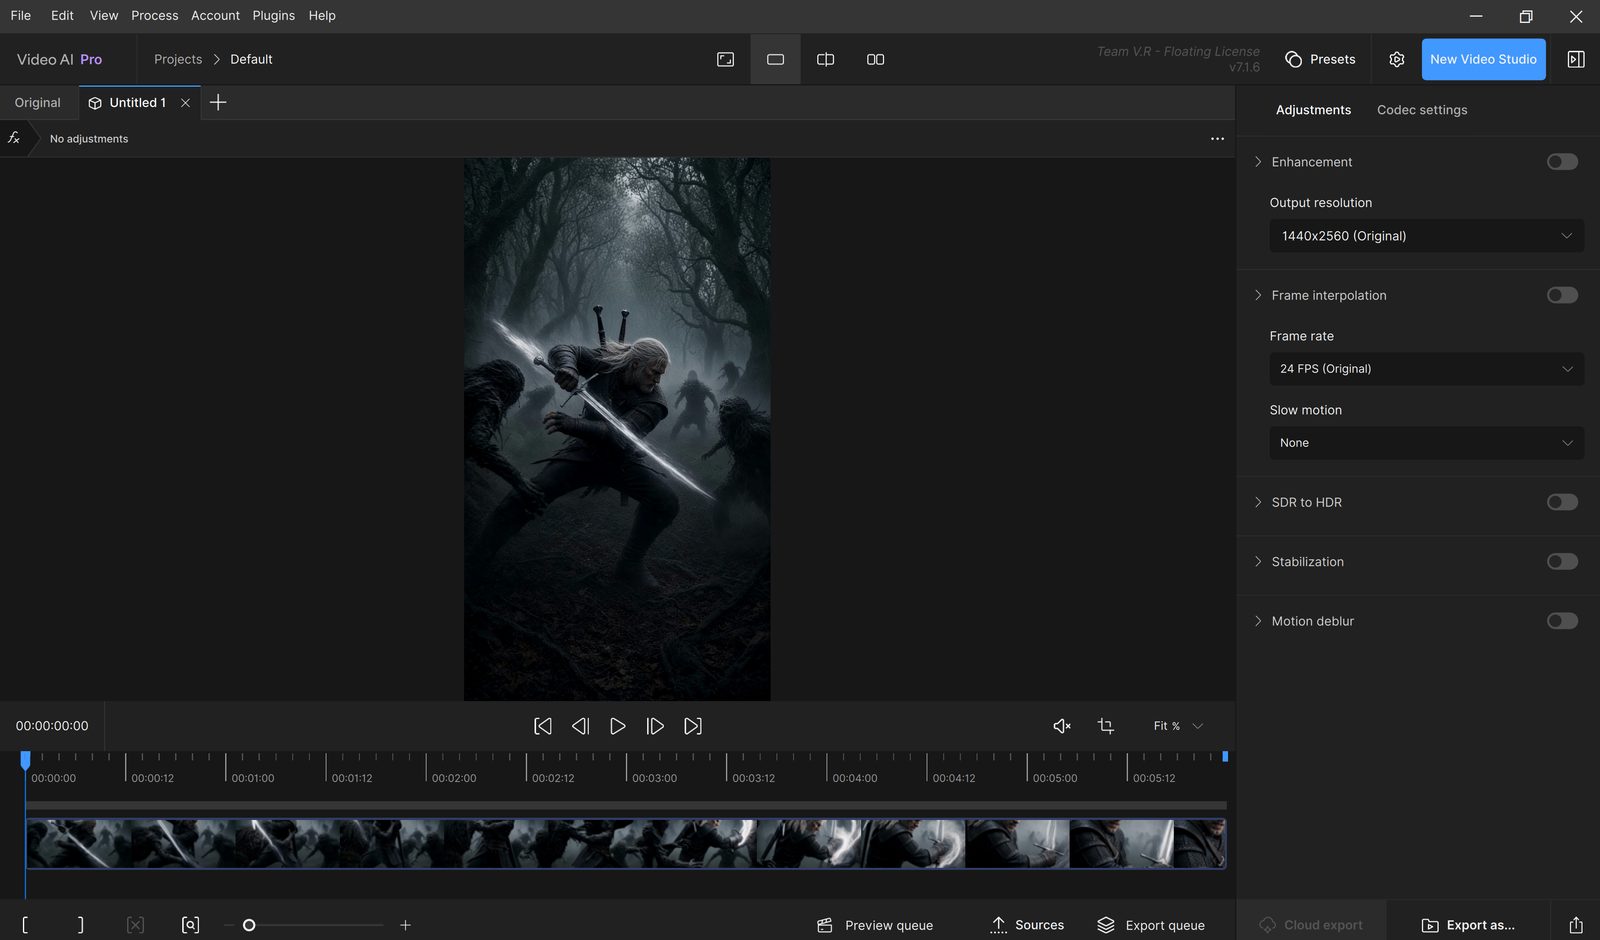The image size is (1600, 940).
Task: Expand the Enhancement section
Action: click(x=1258, y=162)
